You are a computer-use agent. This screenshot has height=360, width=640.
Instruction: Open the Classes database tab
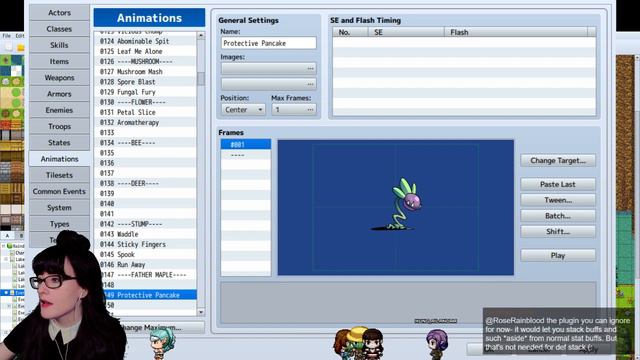coord(59,29)
